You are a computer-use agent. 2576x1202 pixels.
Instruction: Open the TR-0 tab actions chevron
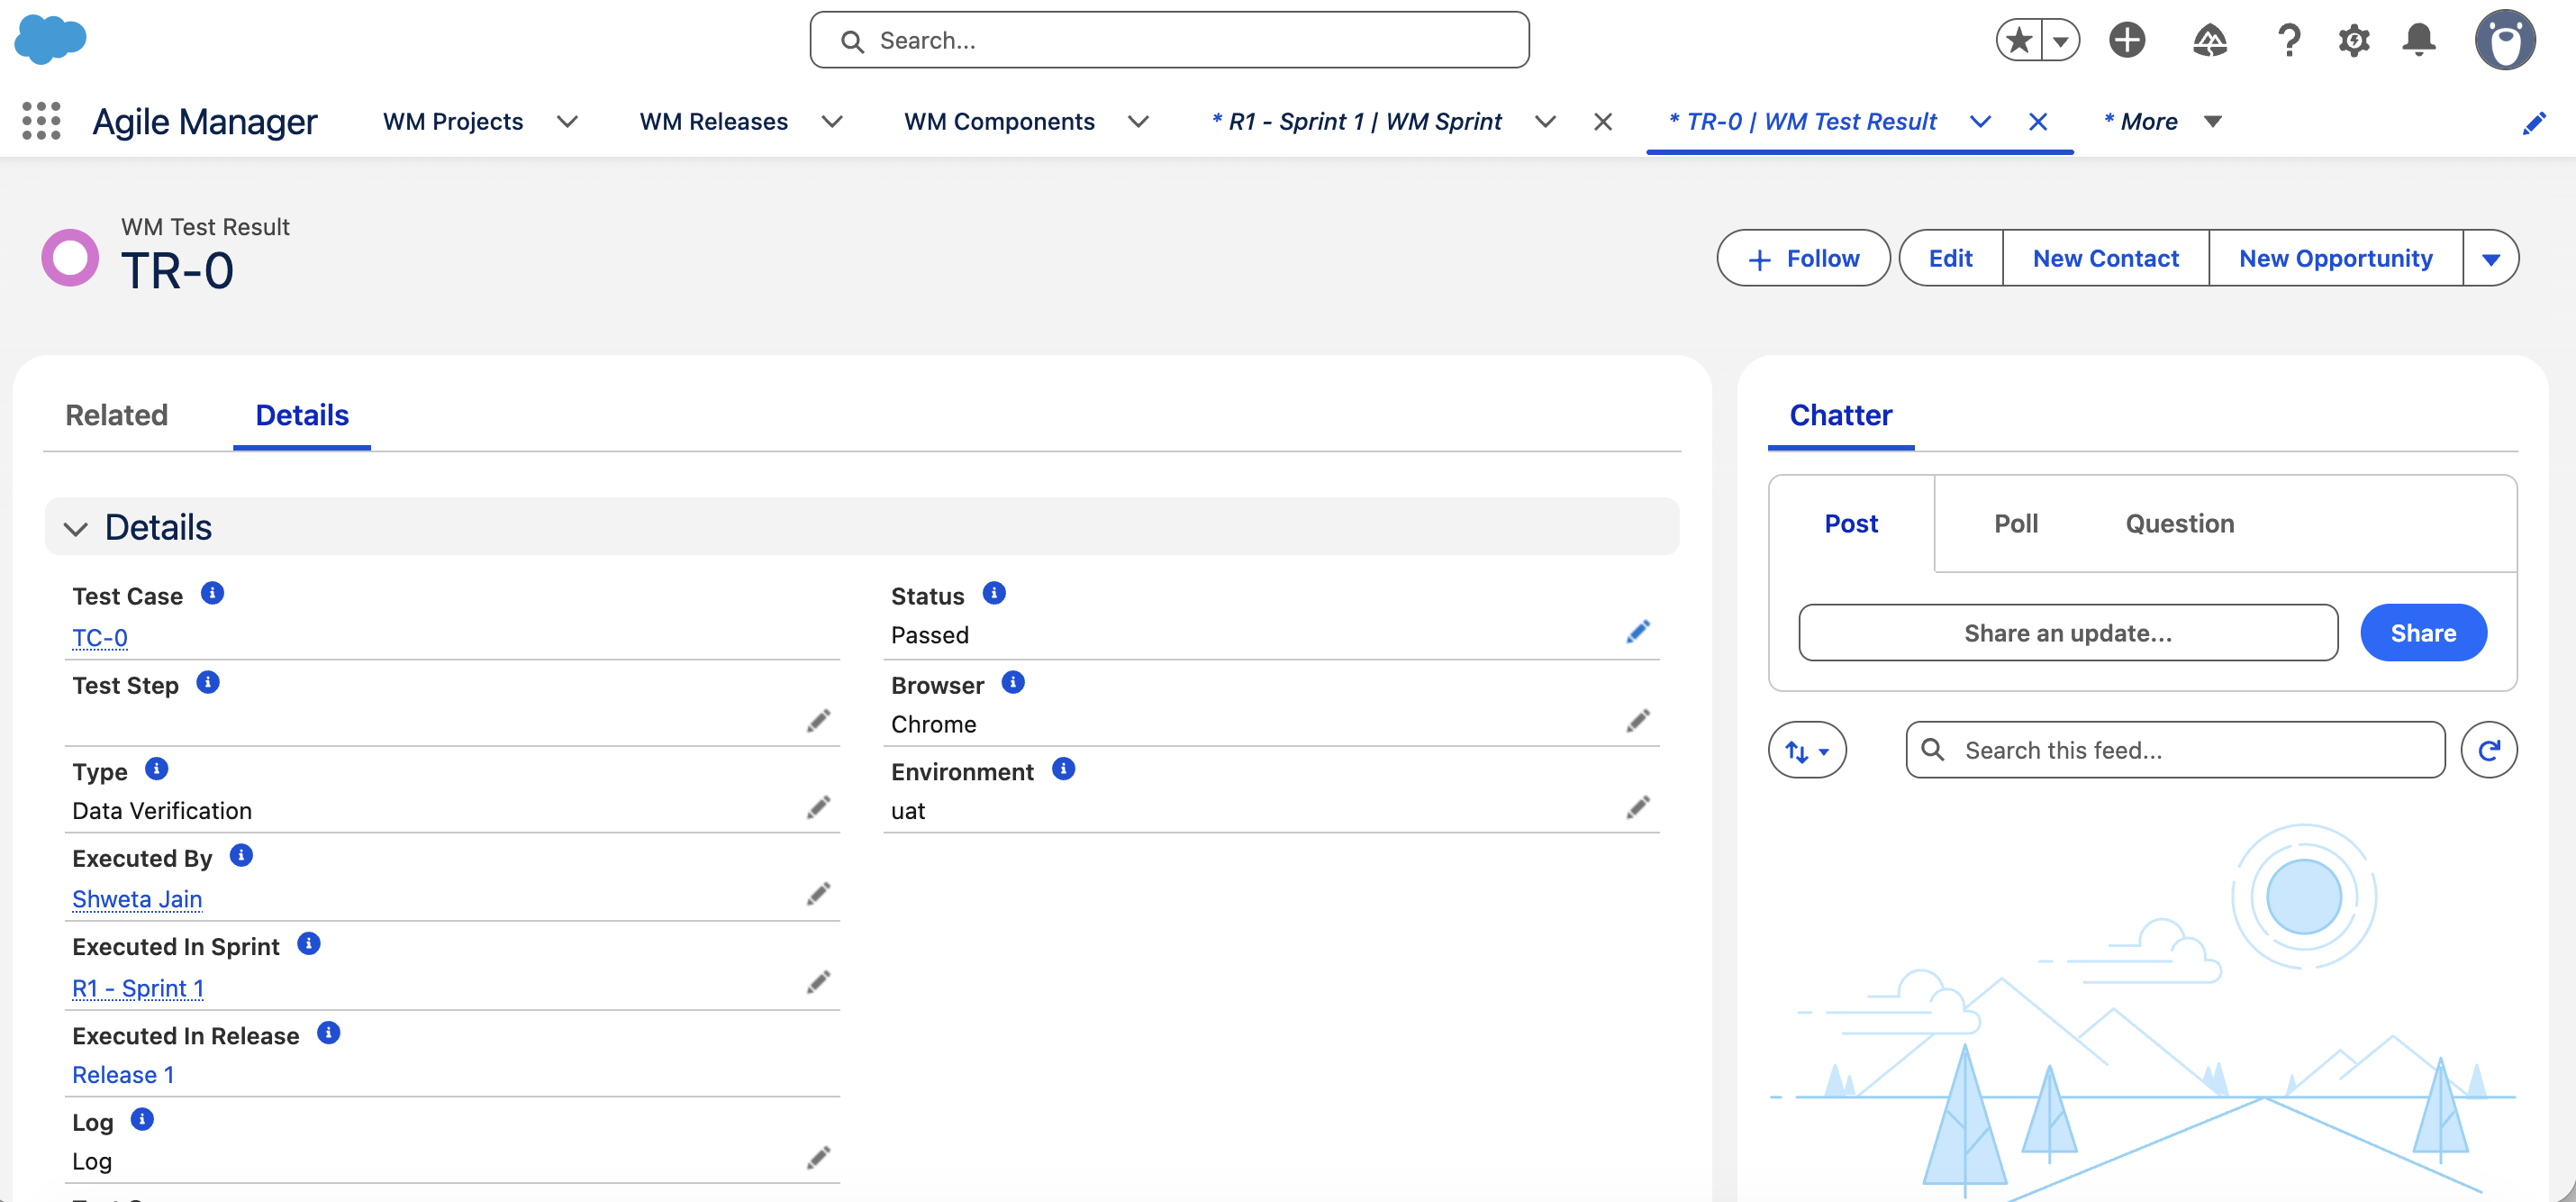coord(1980,122)
